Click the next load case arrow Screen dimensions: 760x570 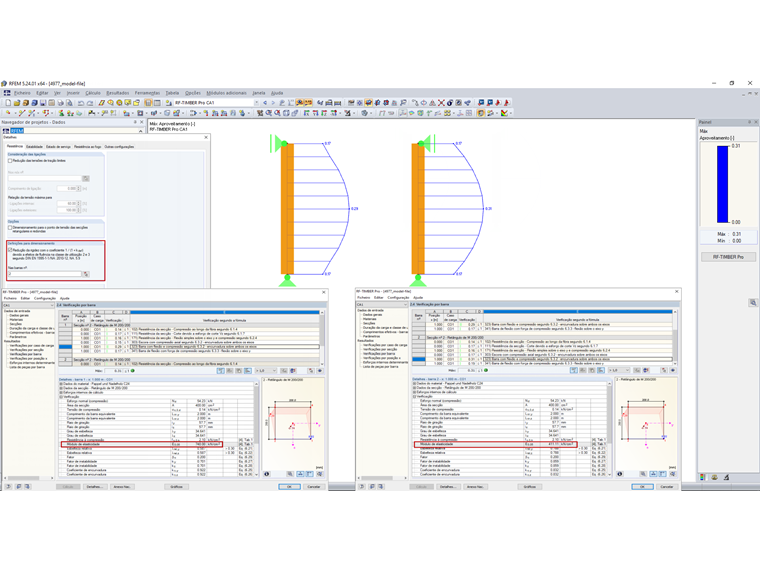pyautogui.click(x=273, y=103)
